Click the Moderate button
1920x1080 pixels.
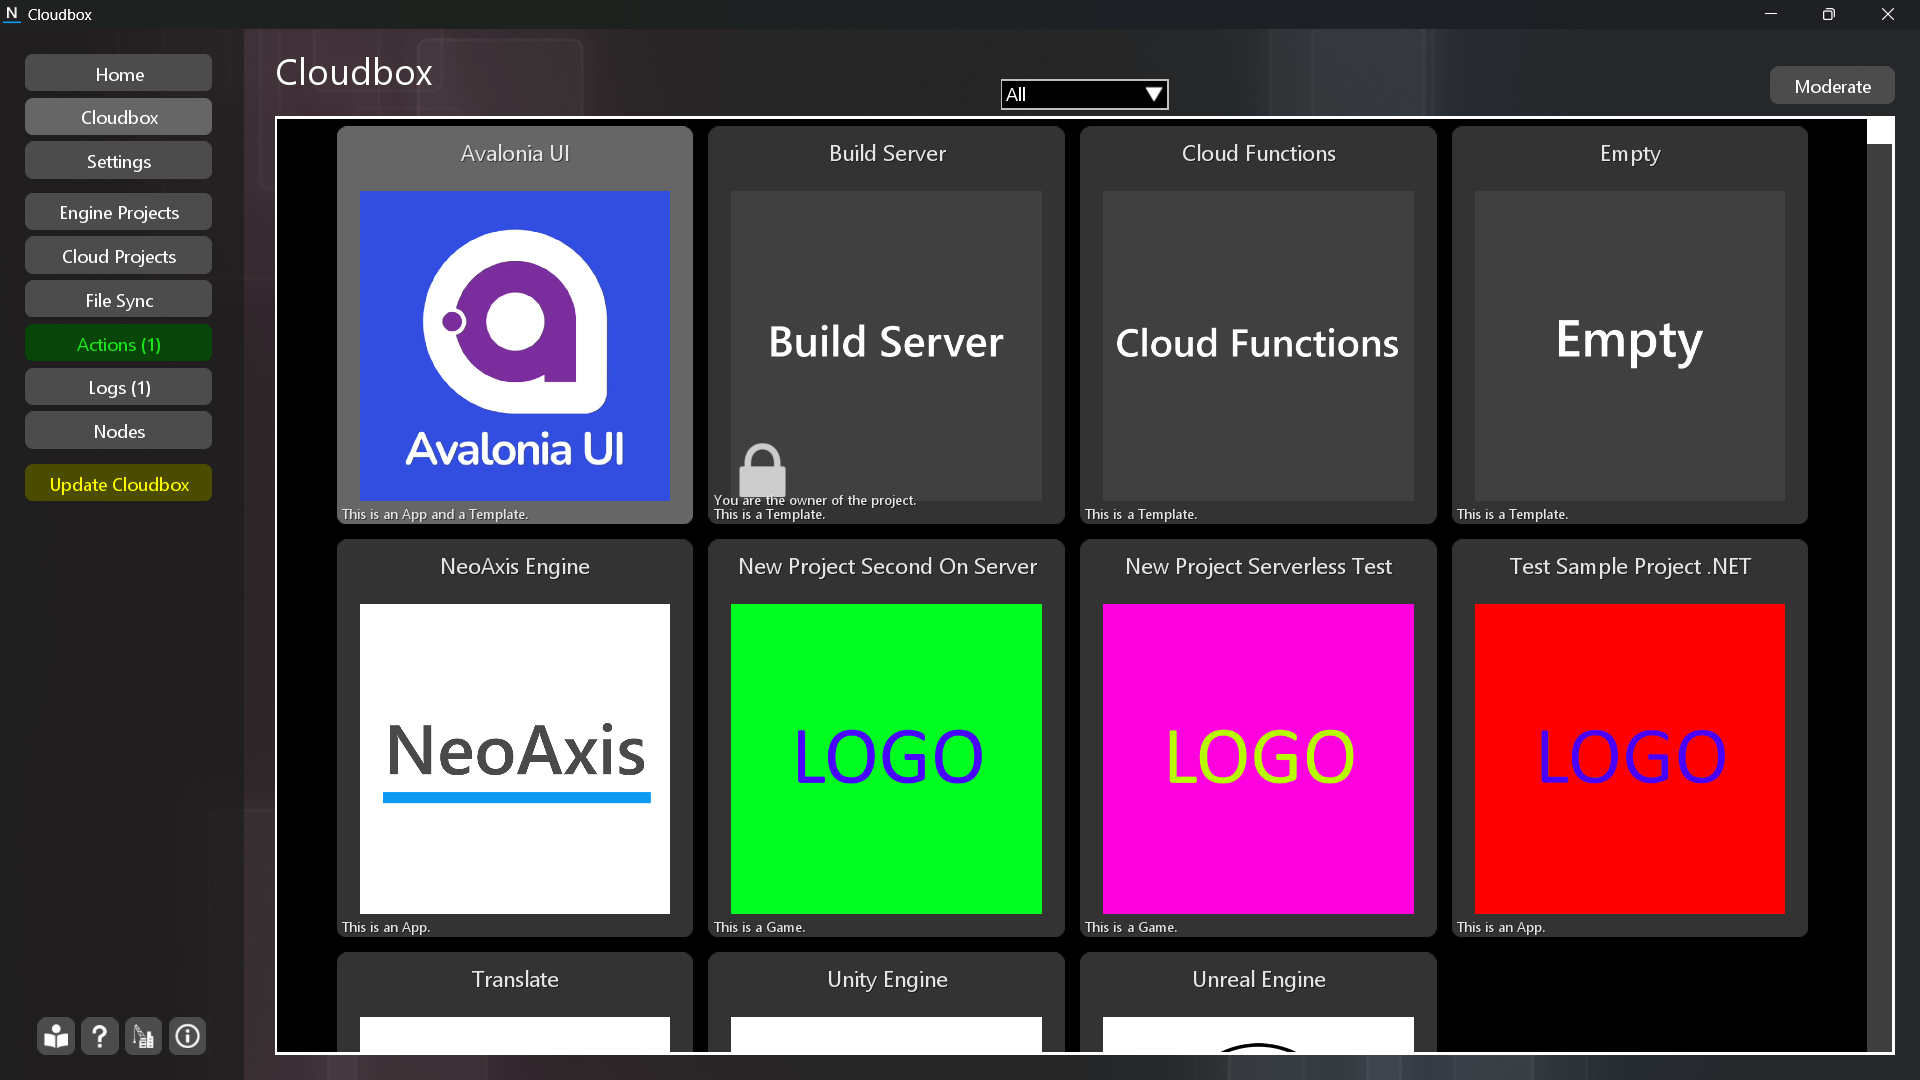1832,86
